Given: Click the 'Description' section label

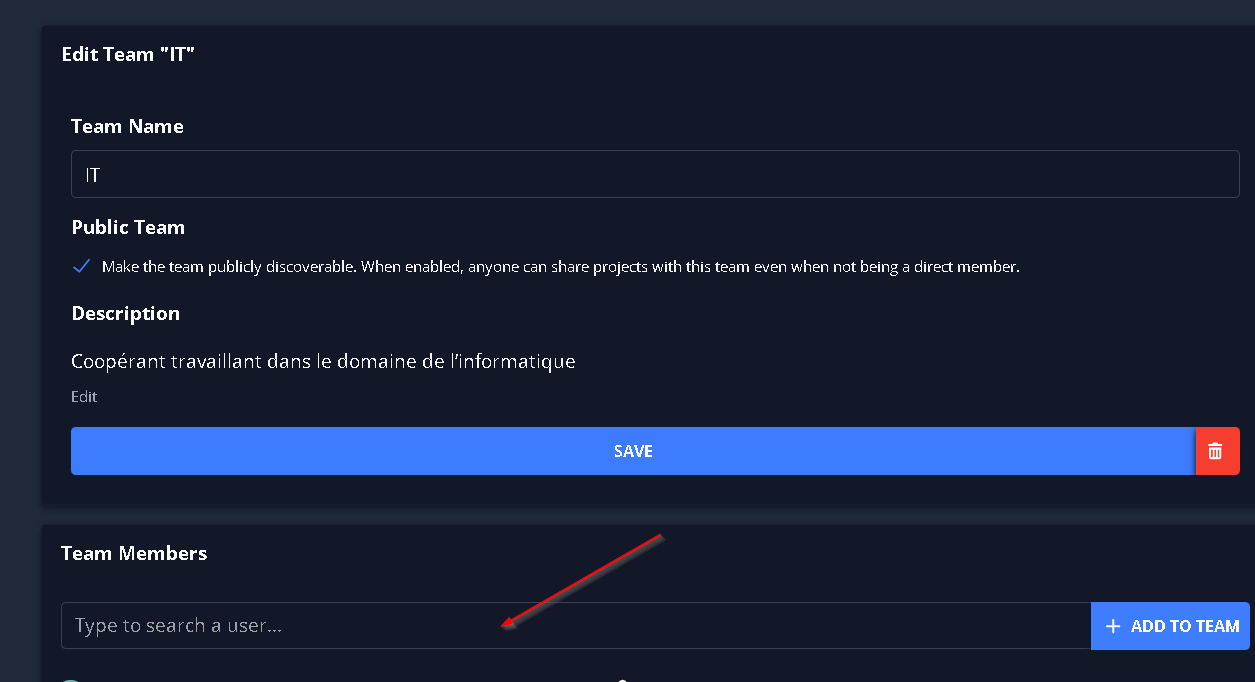Looking at the screenshot, I should point(126,313).
